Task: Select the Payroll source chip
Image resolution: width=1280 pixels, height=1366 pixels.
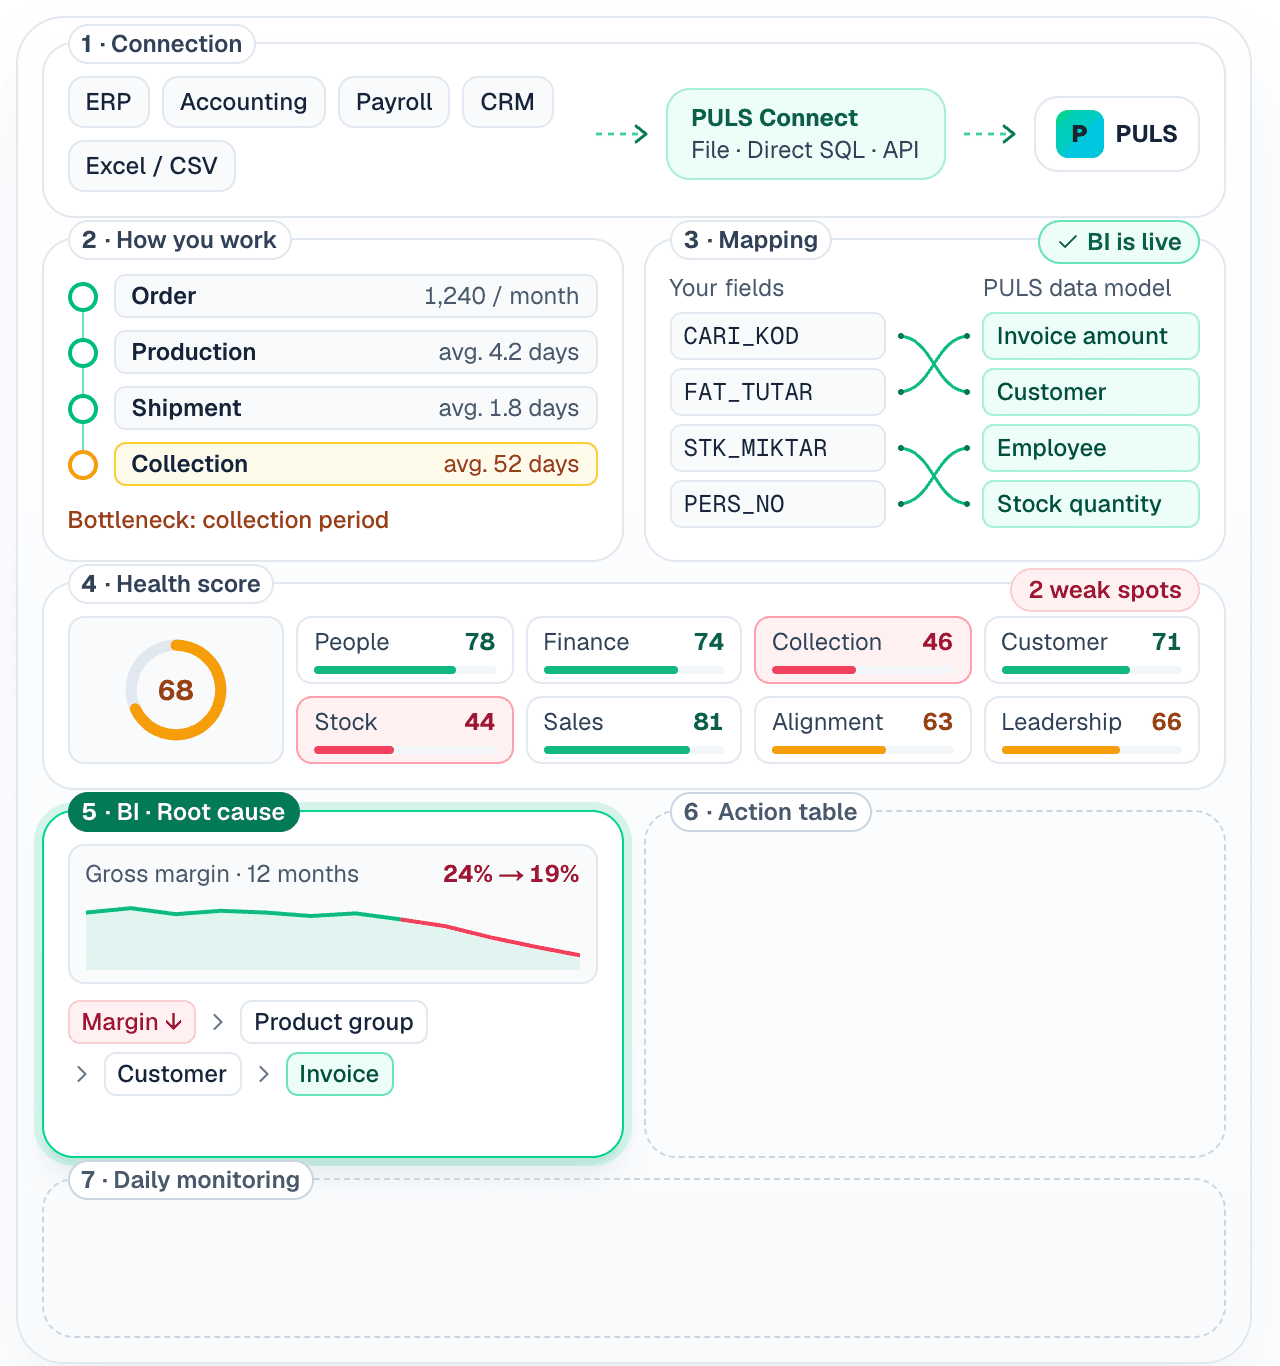Action: point(394,102)
